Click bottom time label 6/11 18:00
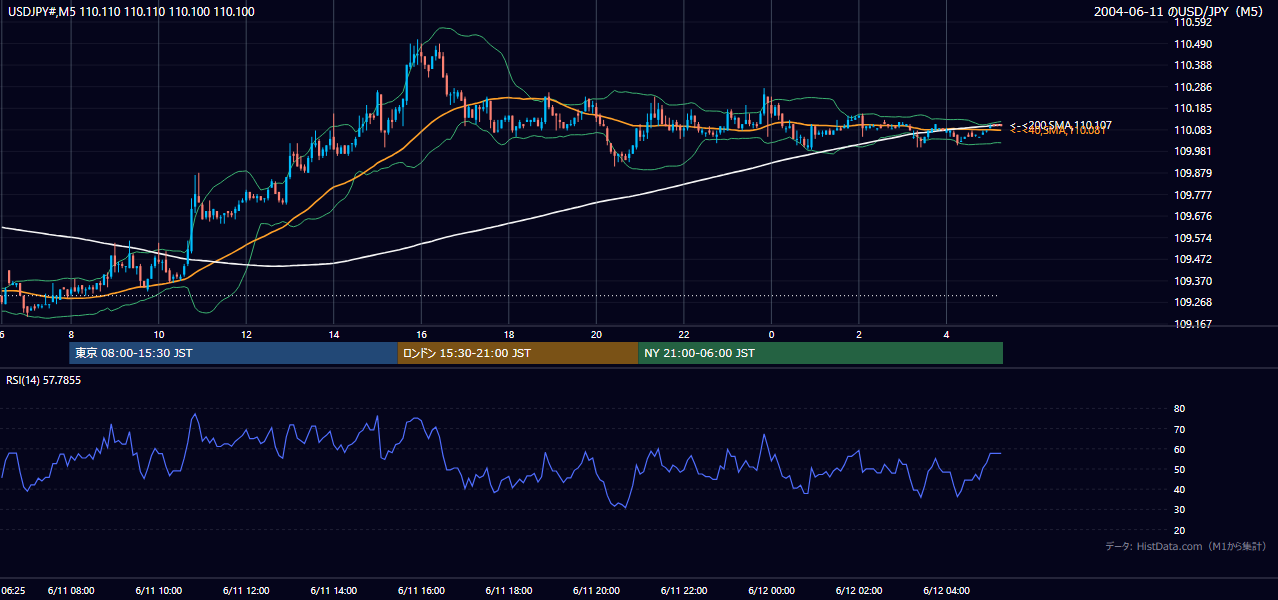Viewport: 1278px width, 600px height. pyautogui.click(x=509, y=590)
